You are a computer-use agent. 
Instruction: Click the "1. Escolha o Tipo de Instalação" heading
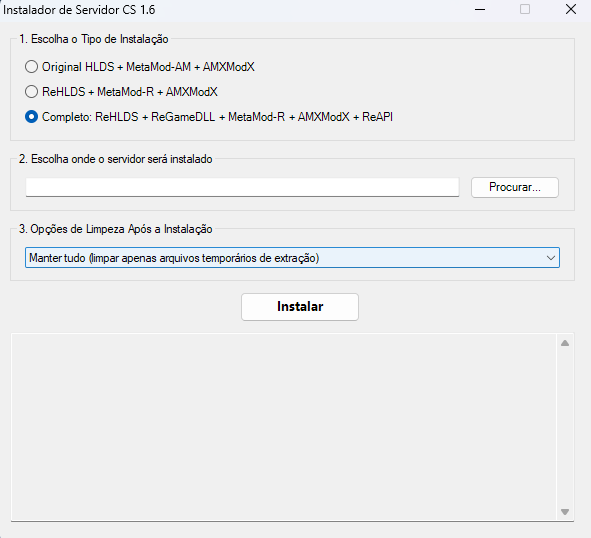coord(94,39)
